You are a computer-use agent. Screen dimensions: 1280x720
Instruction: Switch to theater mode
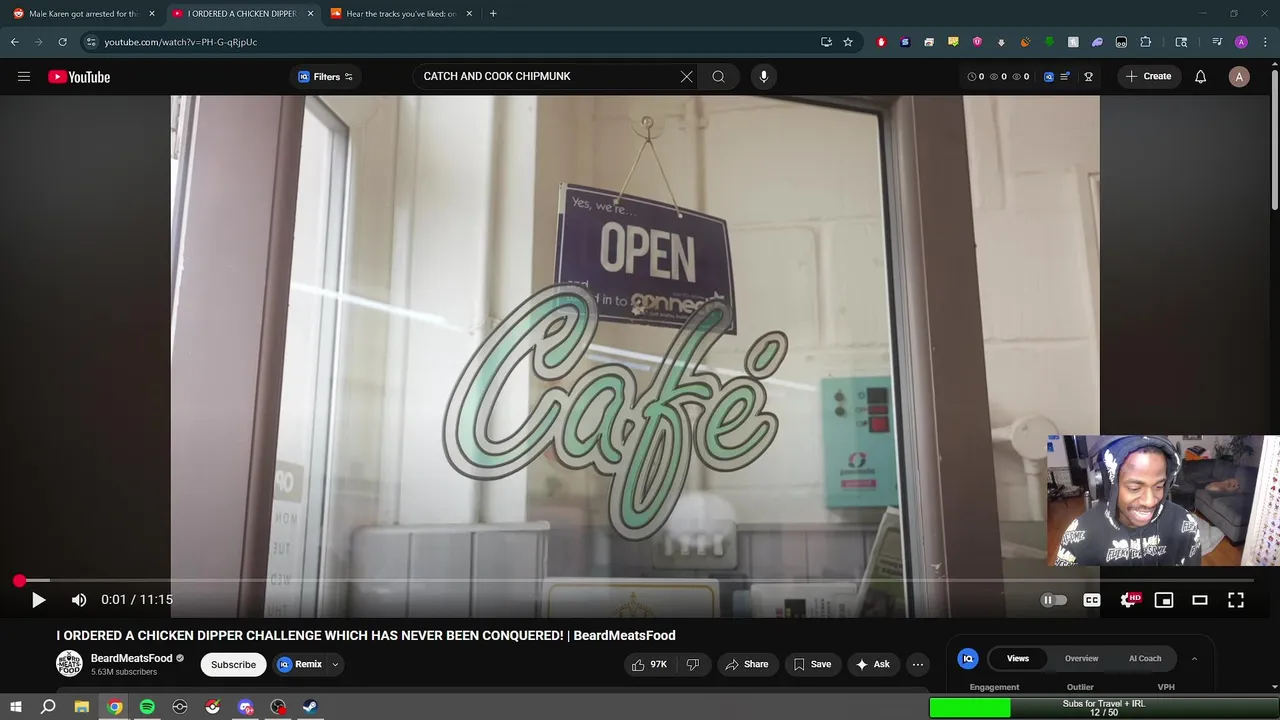coord(1200,600)
